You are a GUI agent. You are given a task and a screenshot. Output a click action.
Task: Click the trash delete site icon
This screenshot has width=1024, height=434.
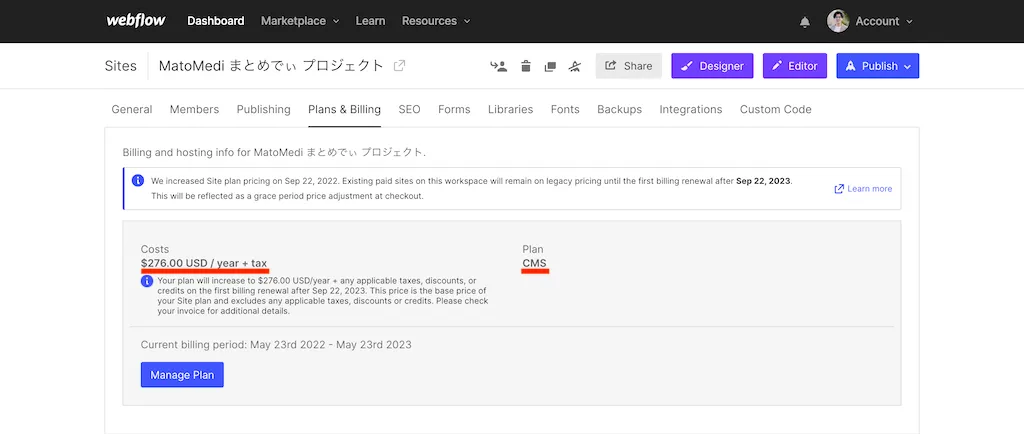click(526, 66)
